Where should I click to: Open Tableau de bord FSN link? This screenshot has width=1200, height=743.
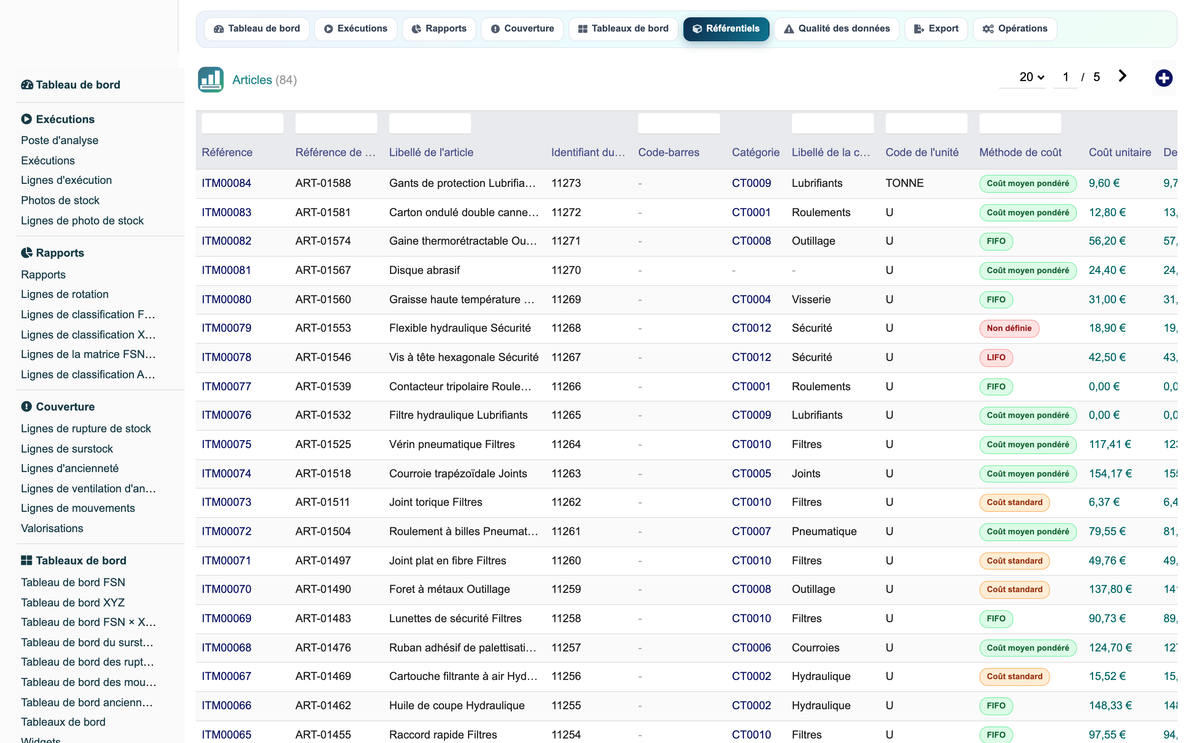[73, 583]
